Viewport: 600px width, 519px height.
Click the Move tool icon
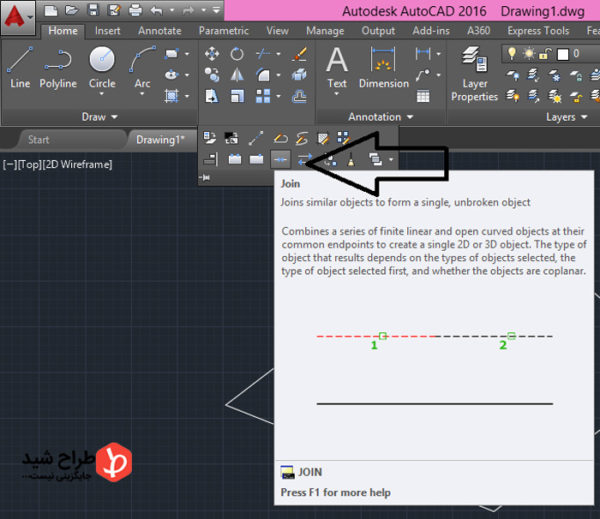pos(211,53)
